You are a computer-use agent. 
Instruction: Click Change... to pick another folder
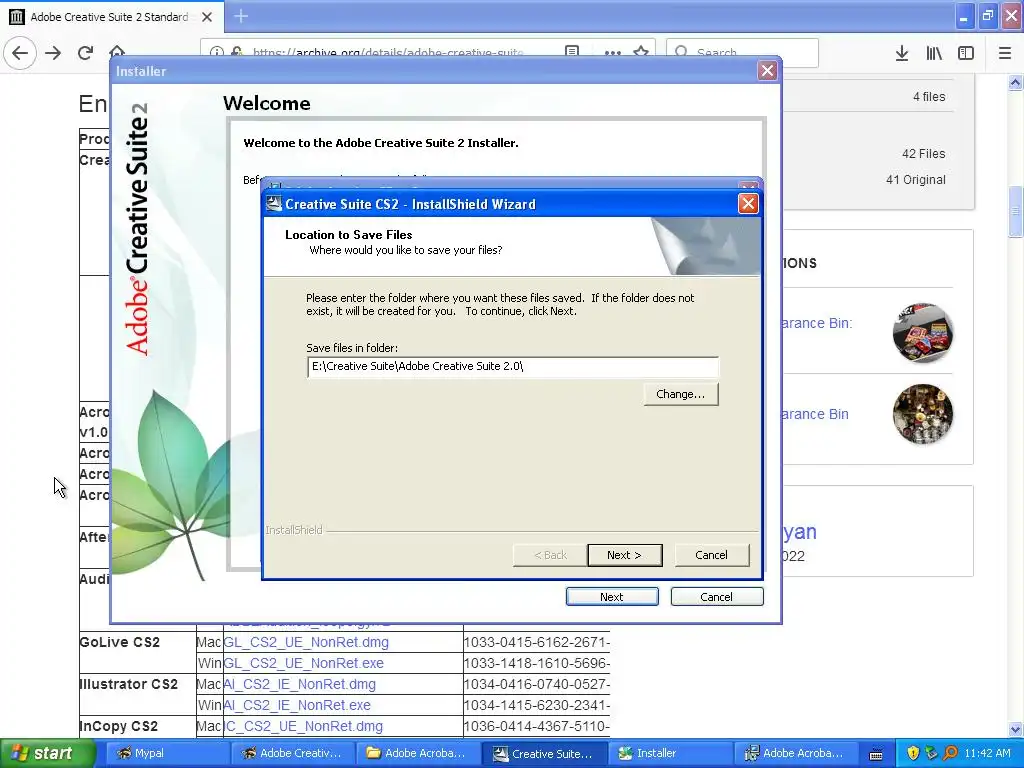680,394
